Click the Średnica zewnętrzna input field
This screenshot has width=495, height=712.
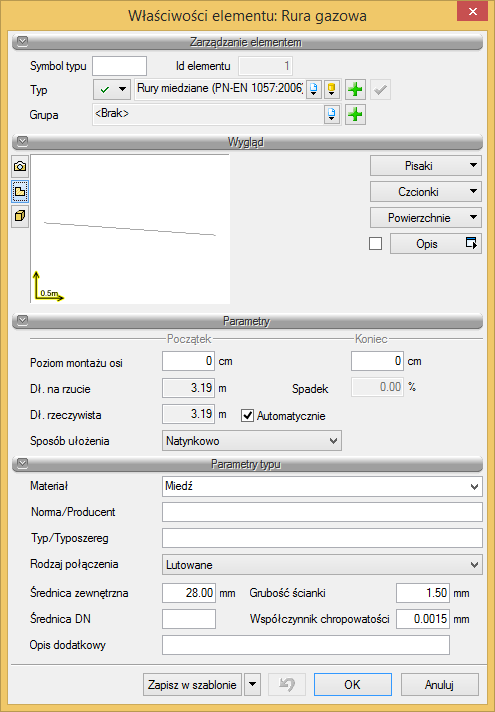pos(188,593)
